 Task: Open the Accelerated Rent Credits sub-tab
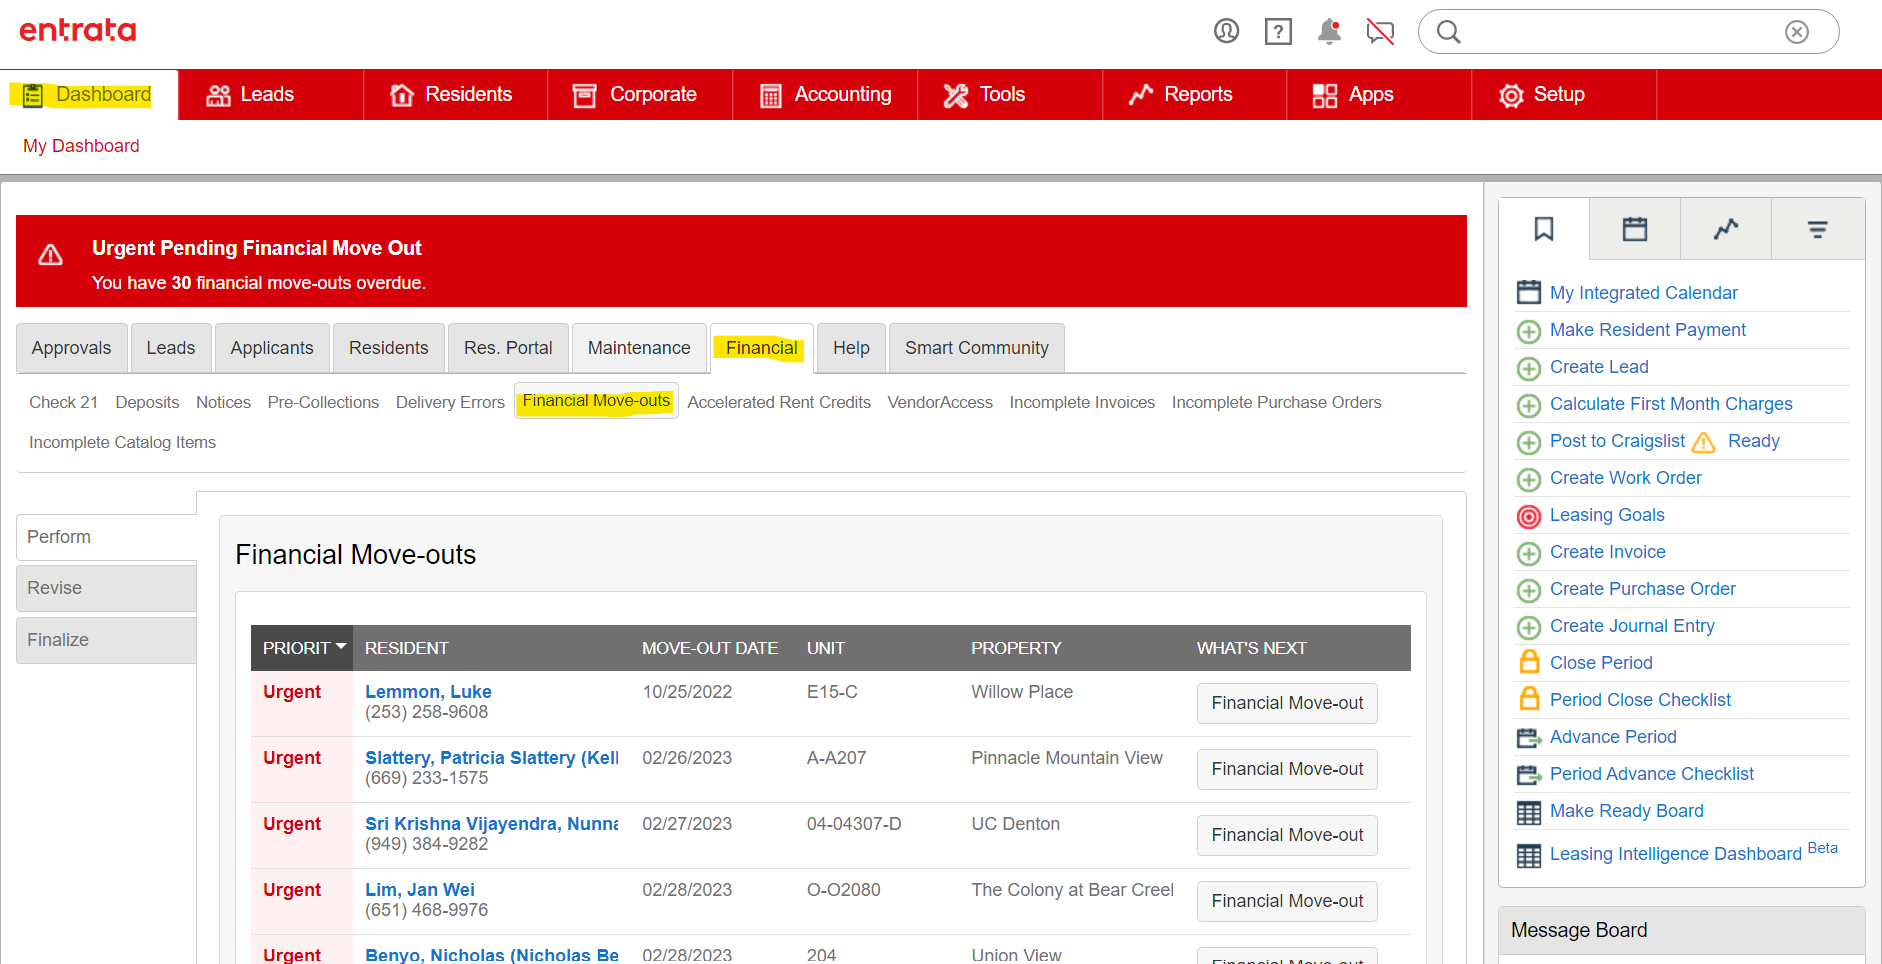[x=779, y=402]
